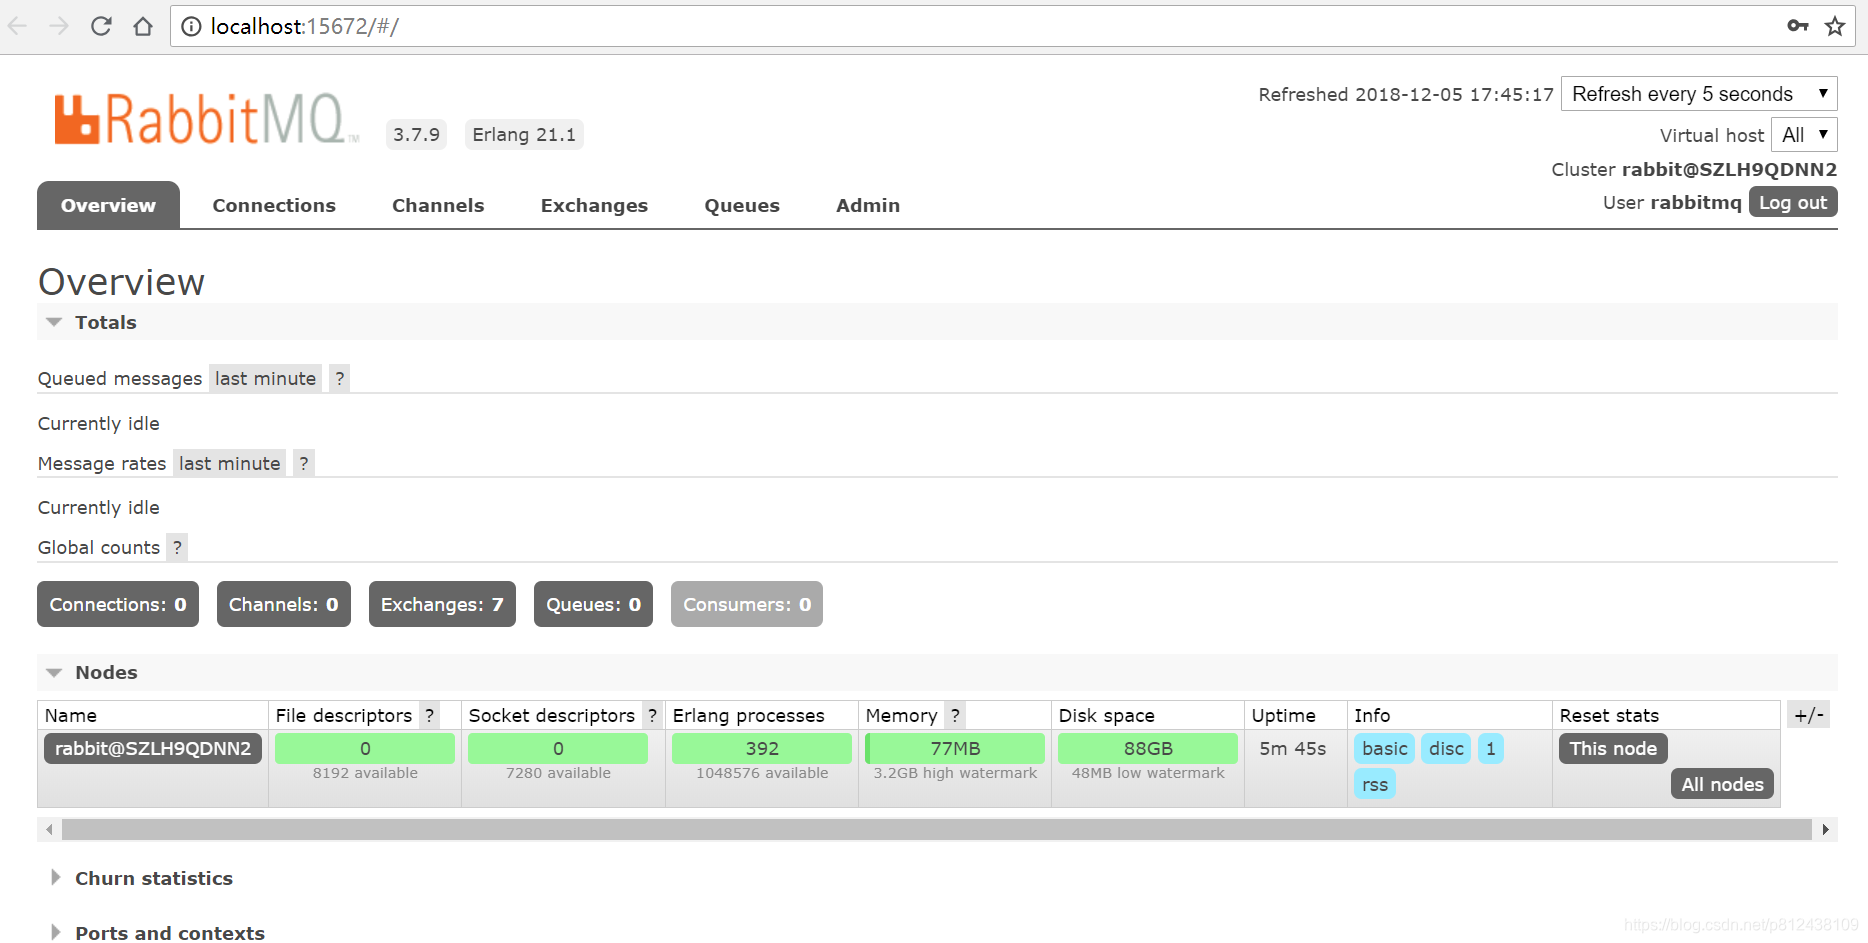Change Queued messages last minute range
This screenshot has width=1868, height=943.
pos(265,378)
